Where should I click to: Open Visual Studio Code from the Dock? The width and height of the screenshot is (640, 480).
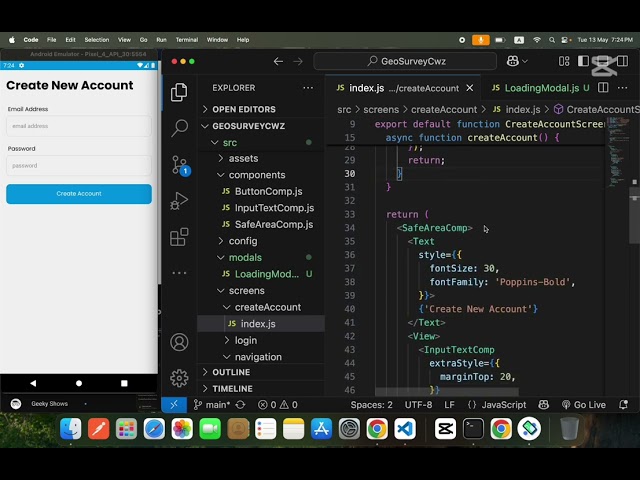pos(405,429)
